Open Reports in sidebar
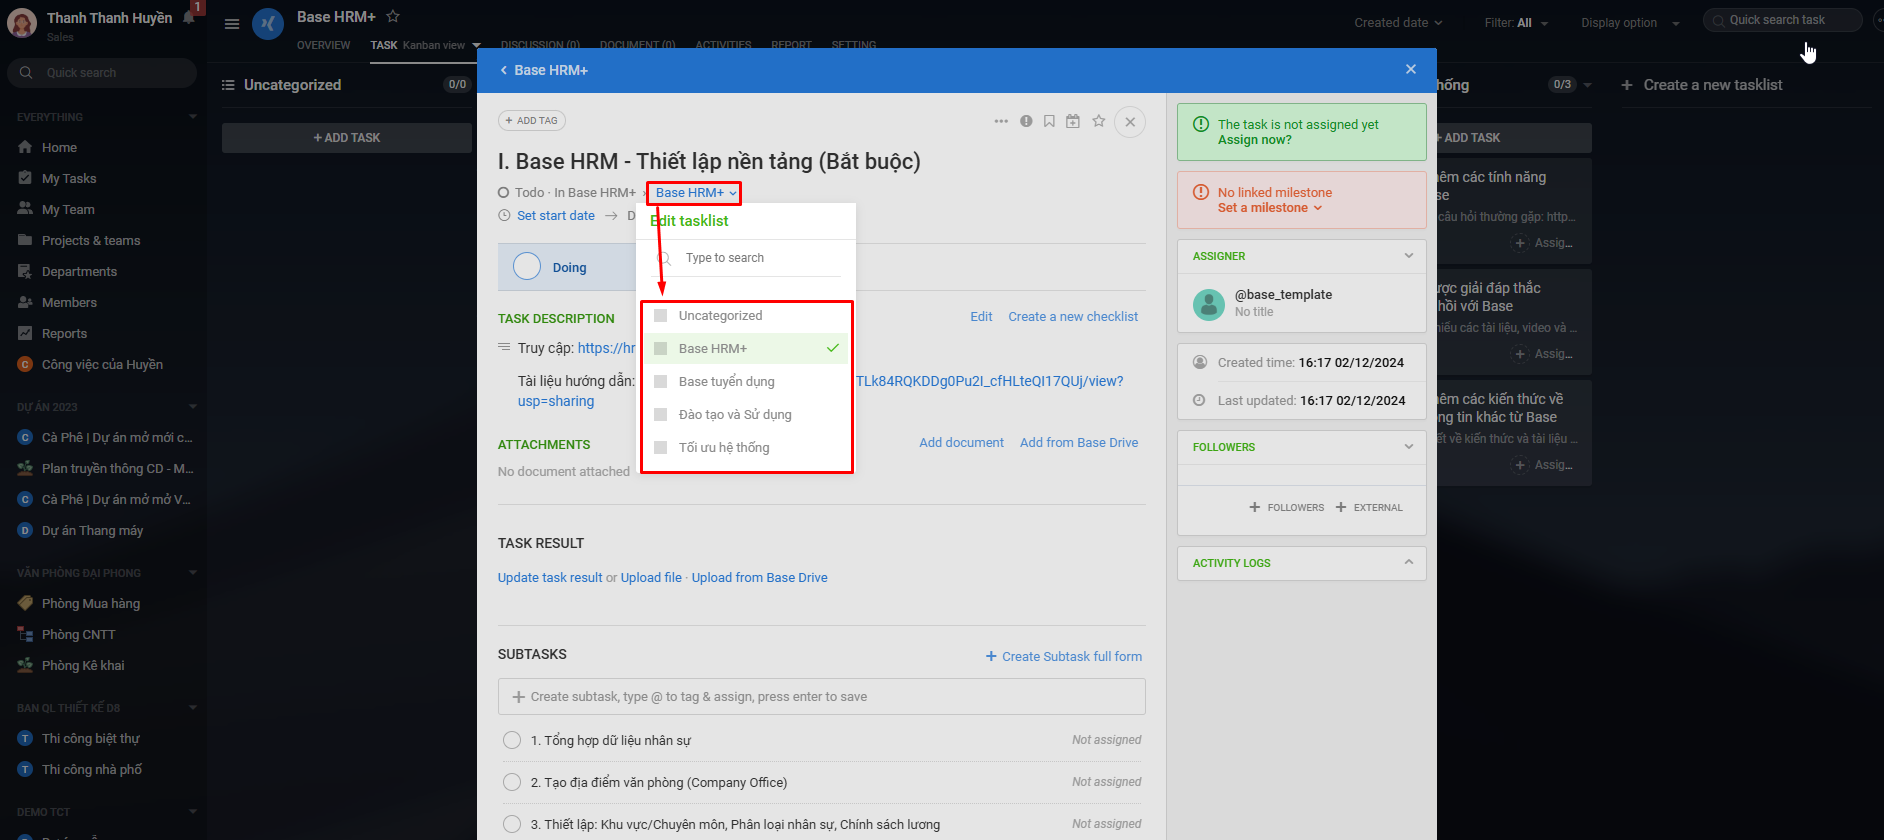The width and height of the screenshot is (1884, 840). (x=64, y=333)
